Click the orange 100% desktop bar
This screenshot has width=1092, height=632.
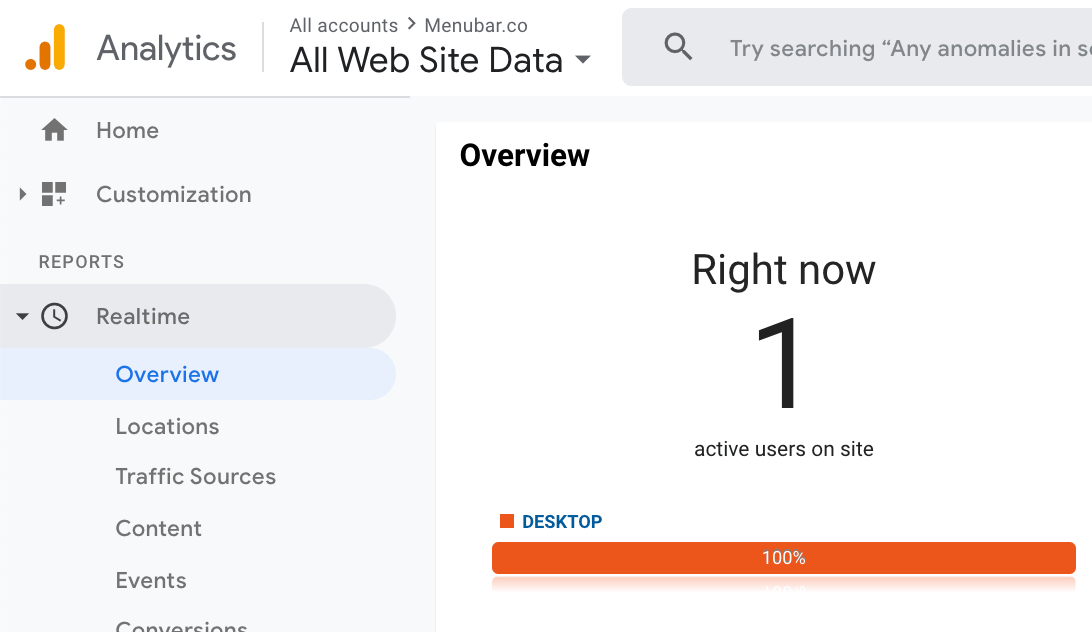pyautogui.click(x=783, y=558)
